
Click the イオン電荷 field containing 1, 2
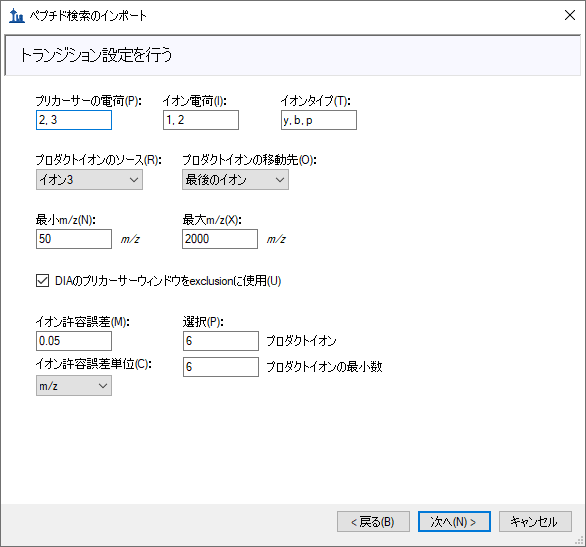201,120
